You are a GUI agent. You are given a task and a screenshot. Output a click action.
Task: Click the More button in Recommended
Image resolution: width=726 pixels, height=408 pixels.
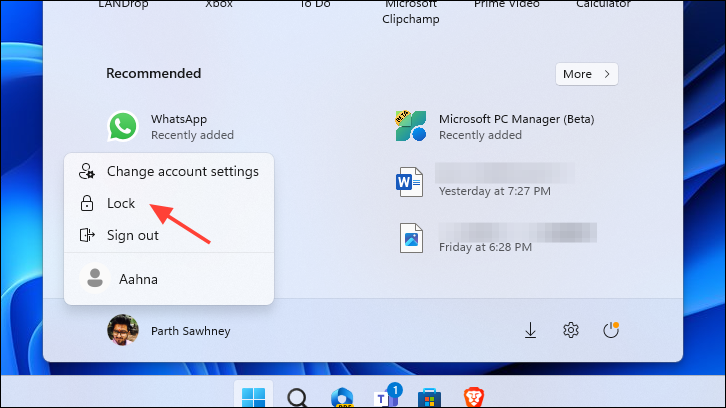587,74
